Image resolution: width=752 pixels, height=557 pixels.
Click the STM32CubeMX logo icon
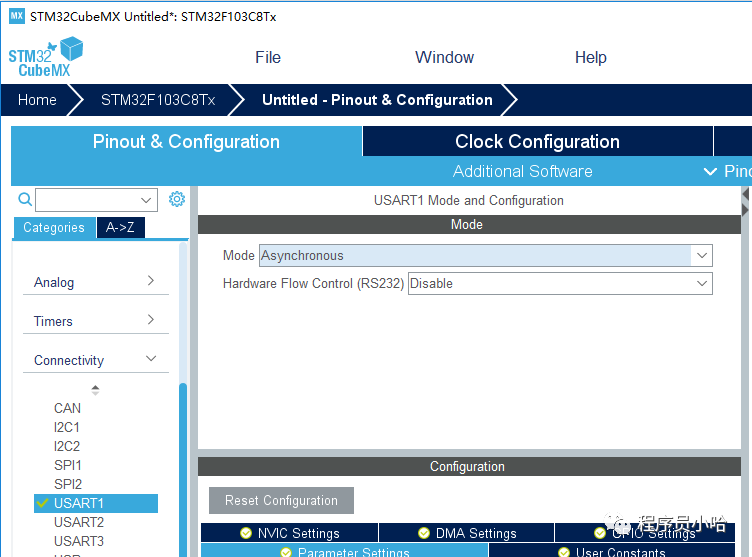point(45,57)
